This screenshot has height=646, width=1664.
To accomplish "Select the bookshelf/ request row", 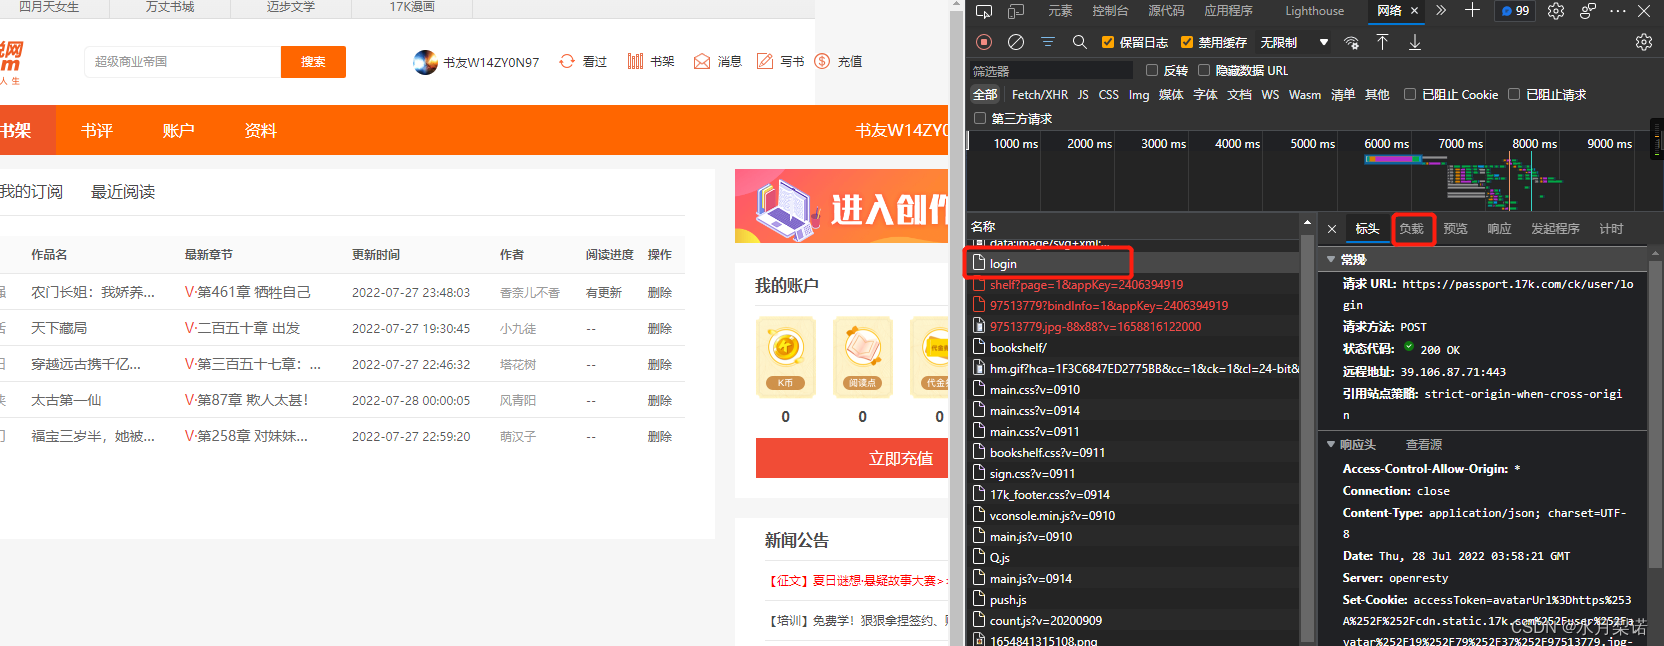I will 1136,348.
